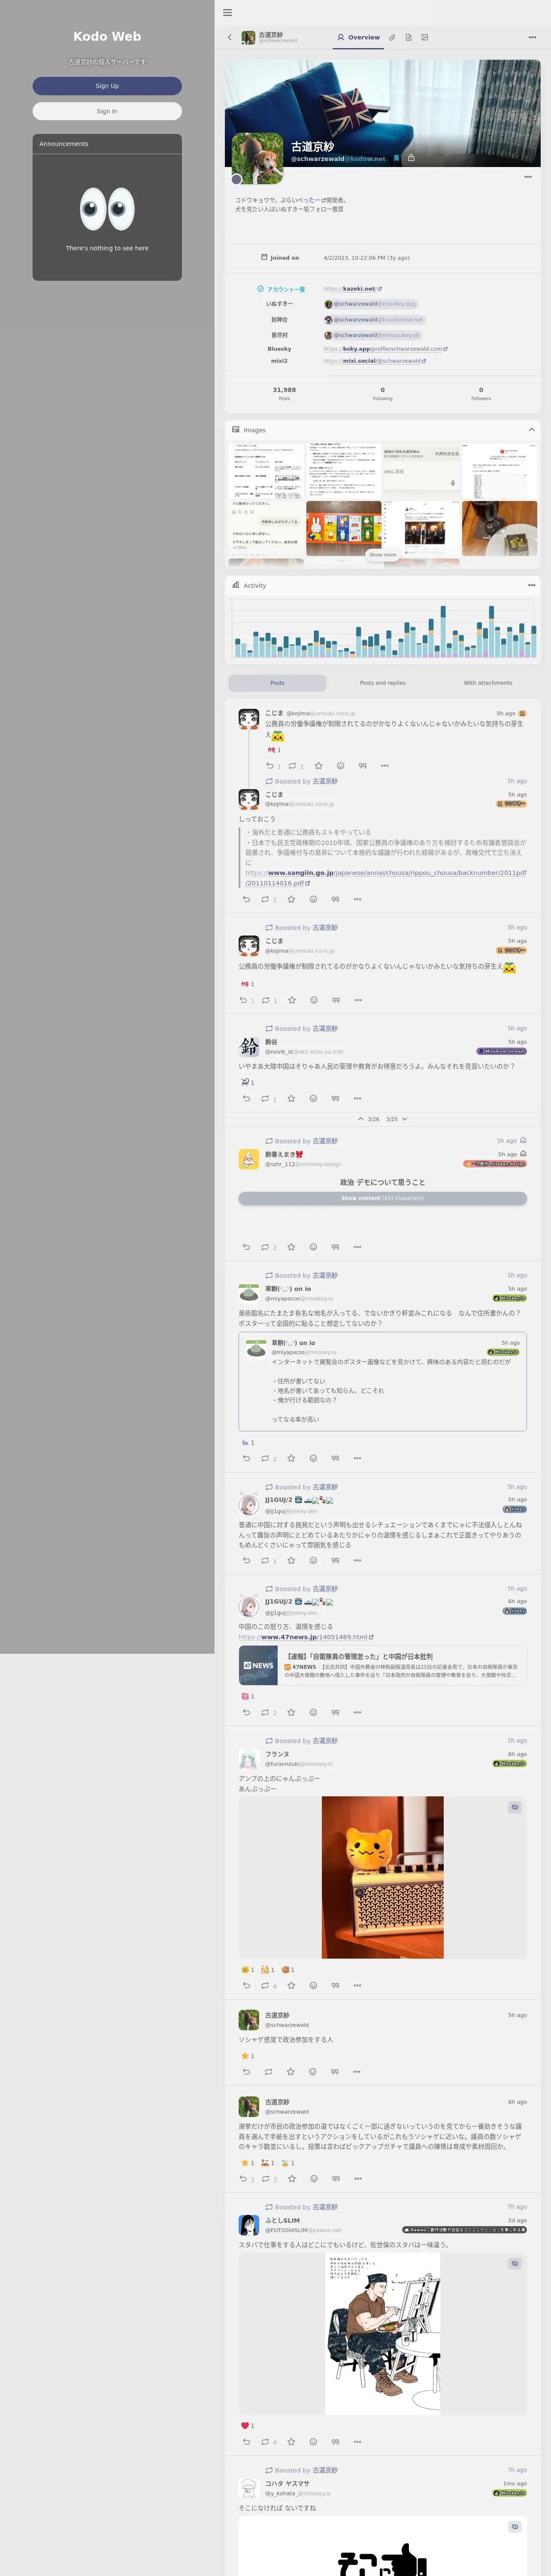Reply to ソシャゲ感覚で政治参加 post

[x=247, y=2071]
